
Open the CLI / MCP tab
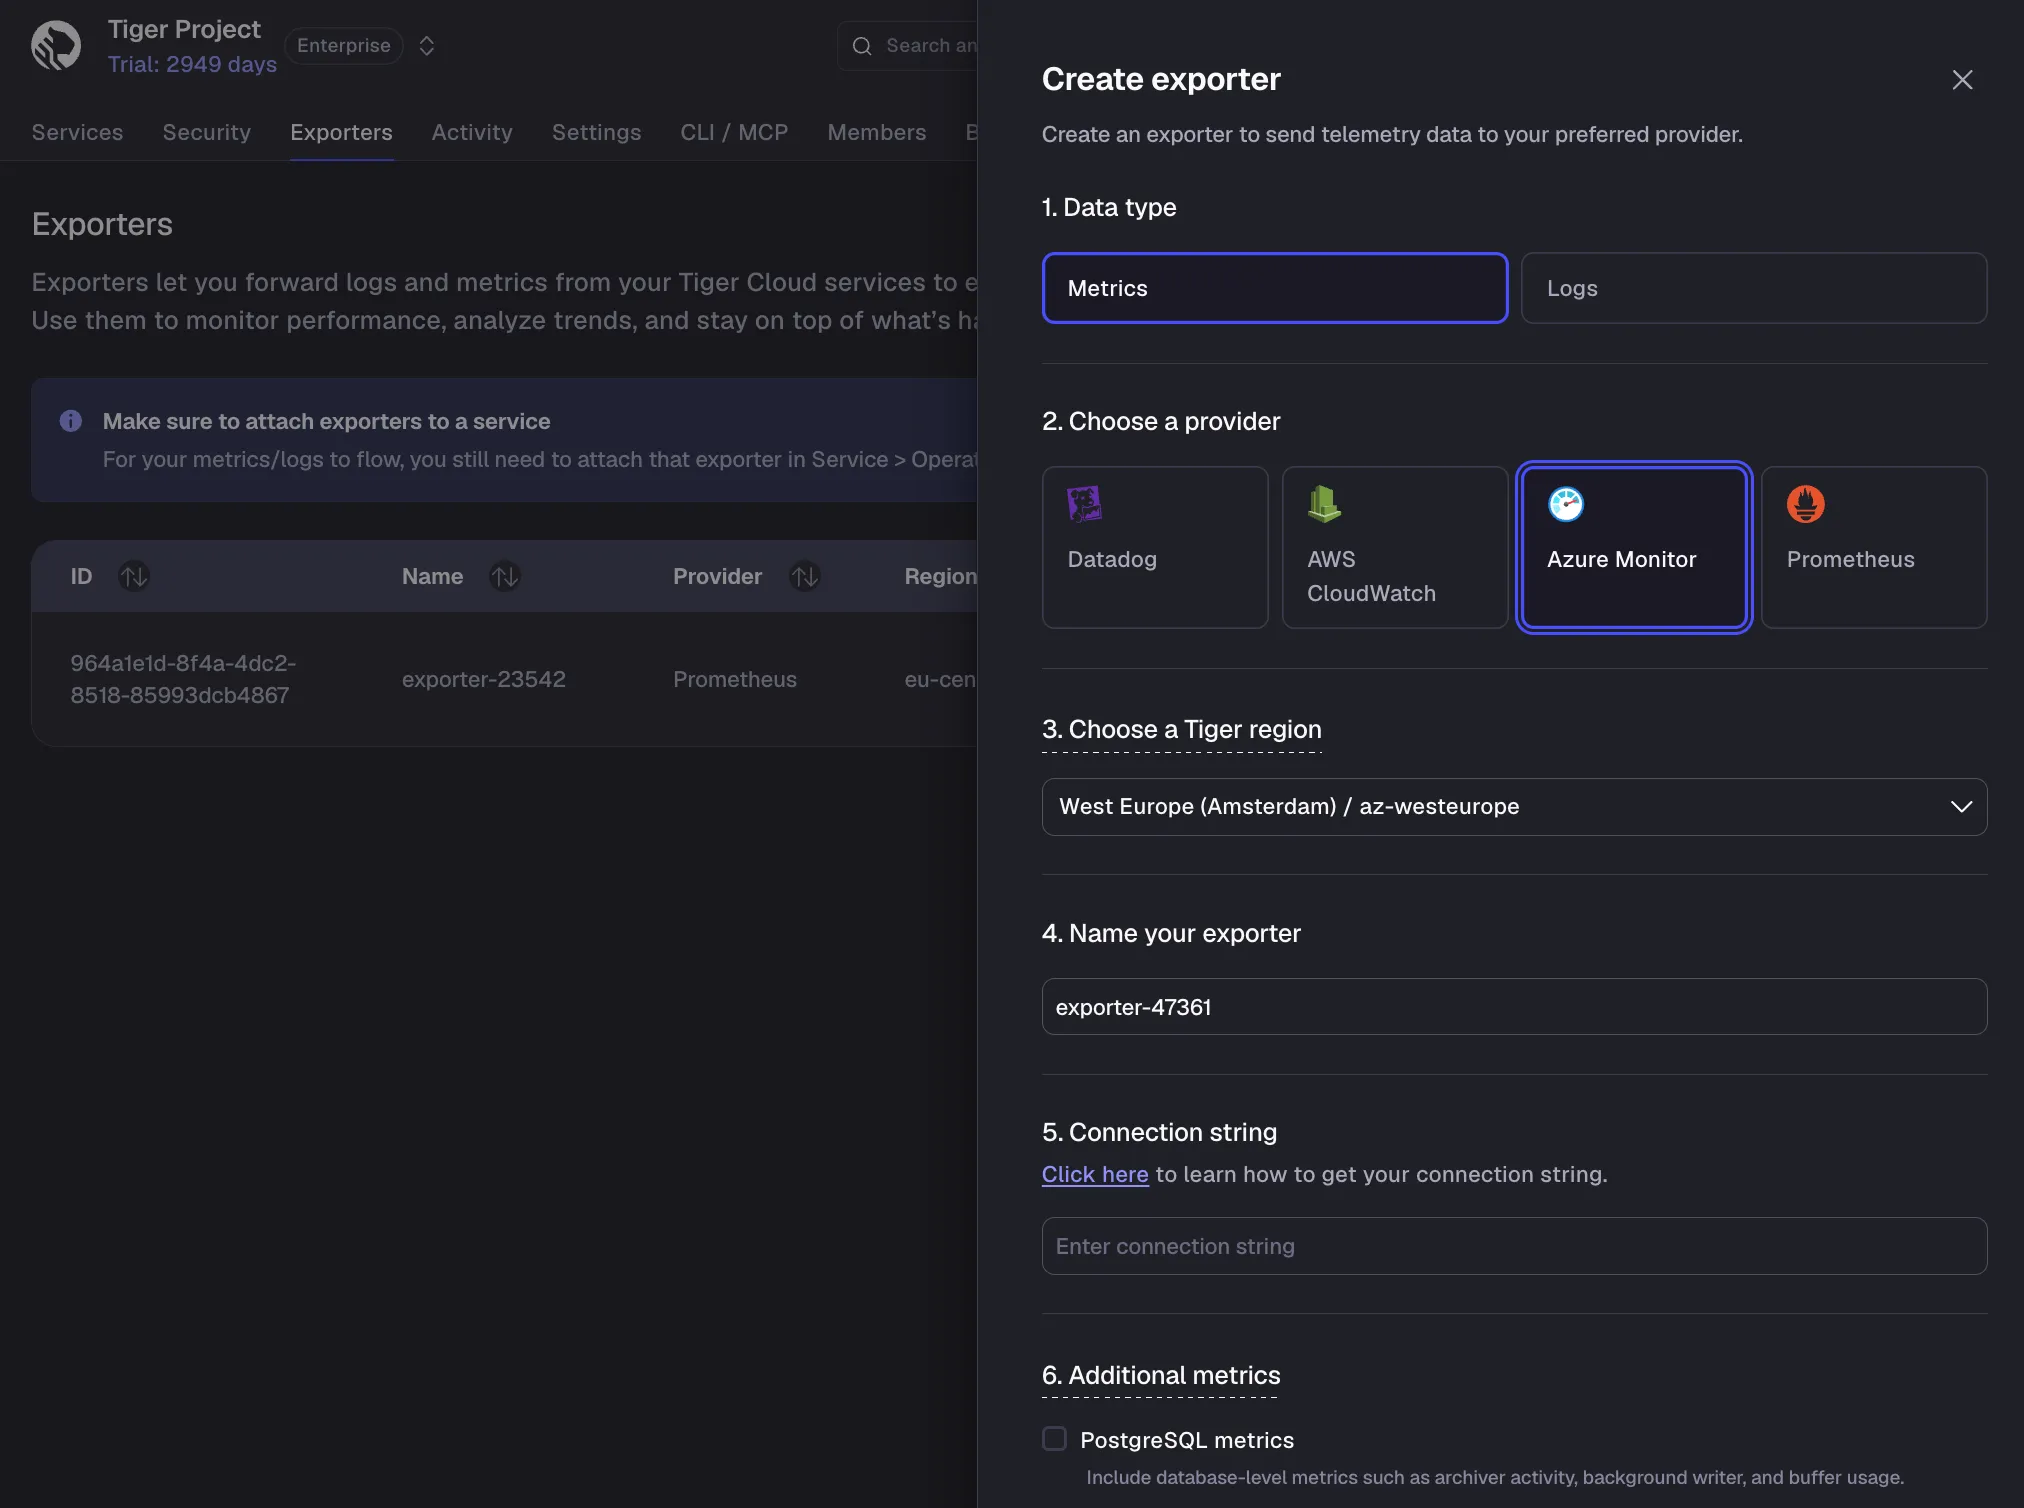pyautogui.click(x=734, y=132)
